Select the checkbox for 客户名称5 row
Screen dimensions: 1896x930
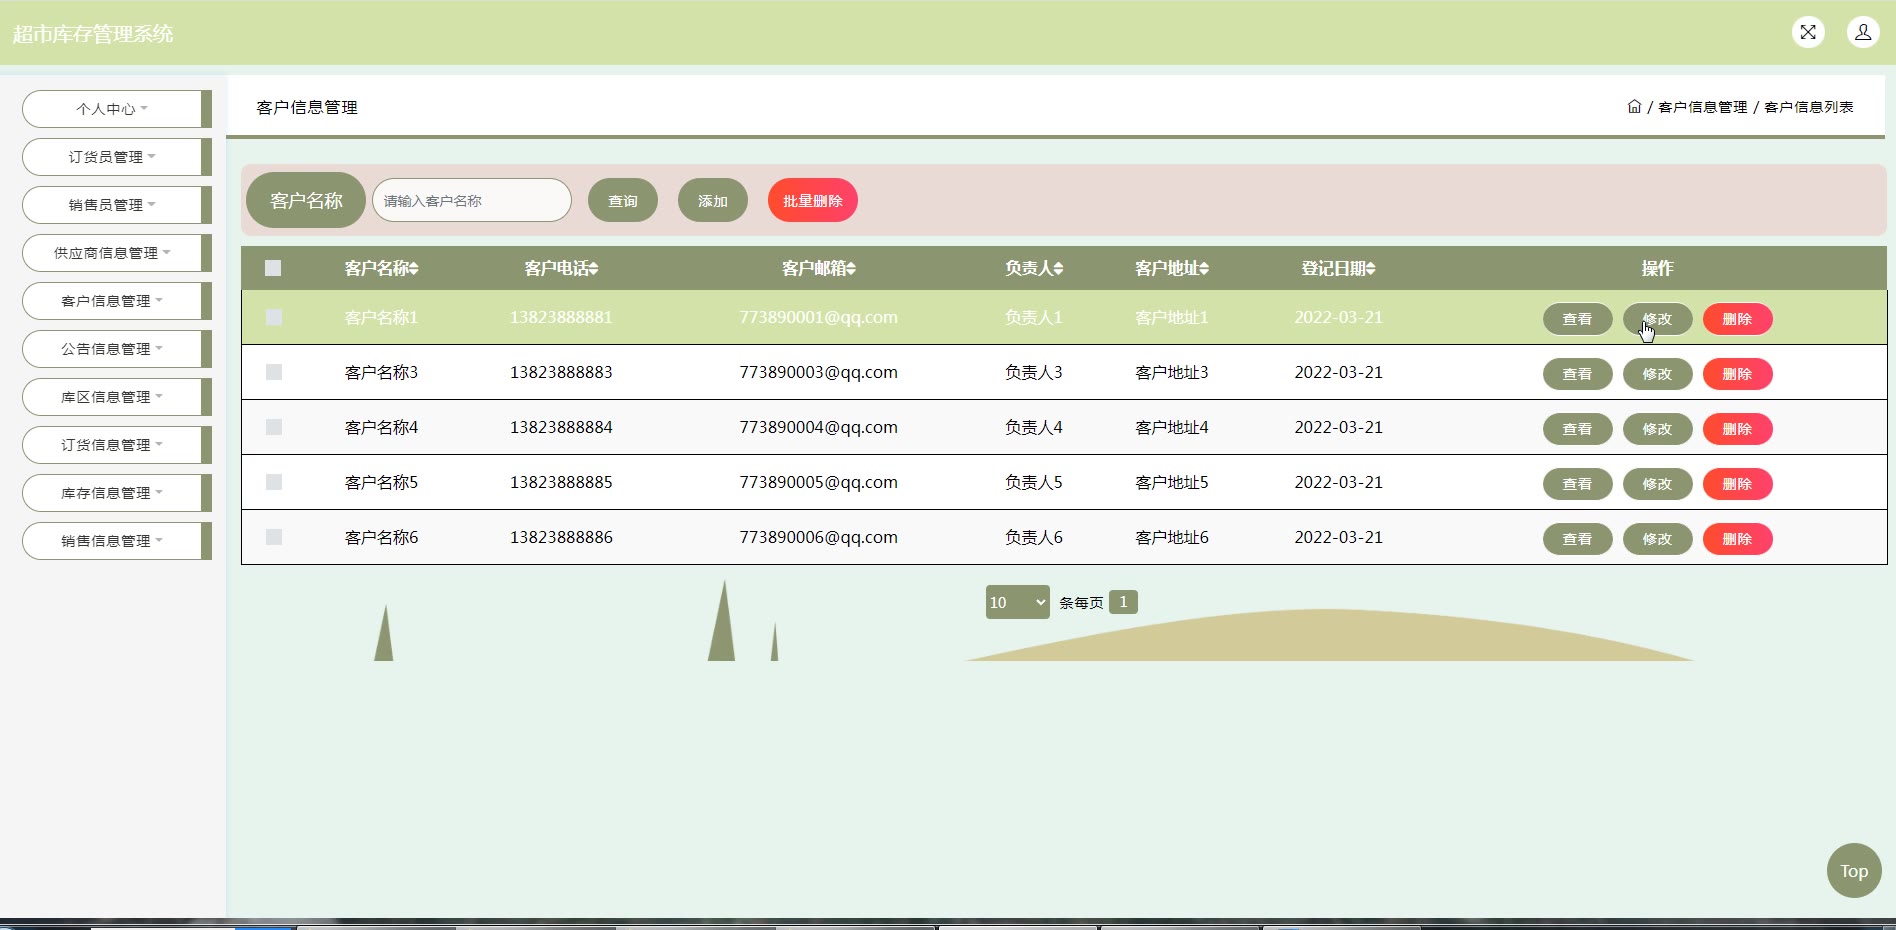274,482
